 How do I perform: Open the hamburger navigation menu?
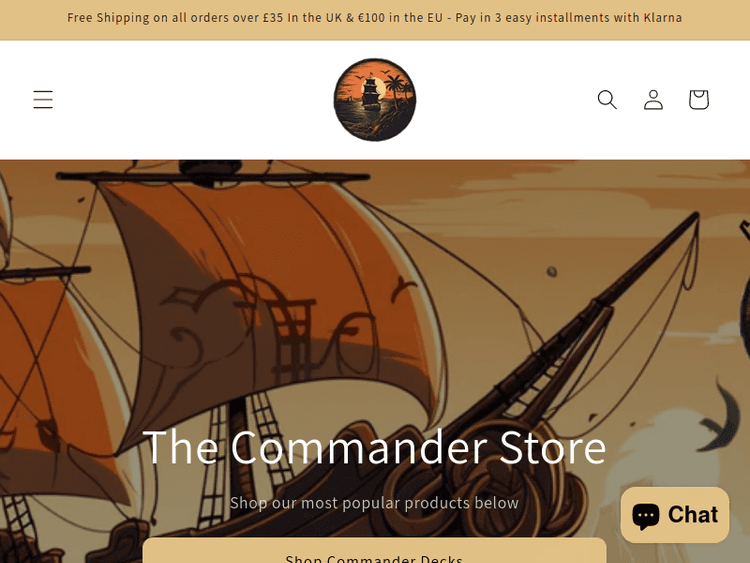pos(43,99)
